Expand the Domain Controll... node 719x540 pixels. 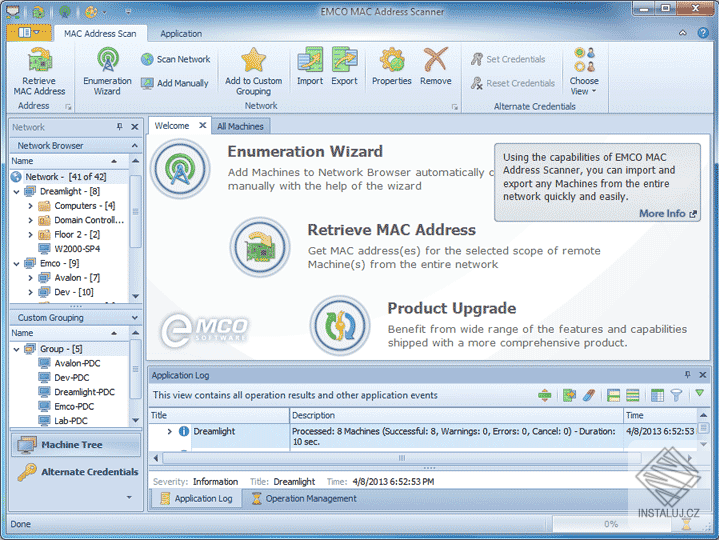31,220
